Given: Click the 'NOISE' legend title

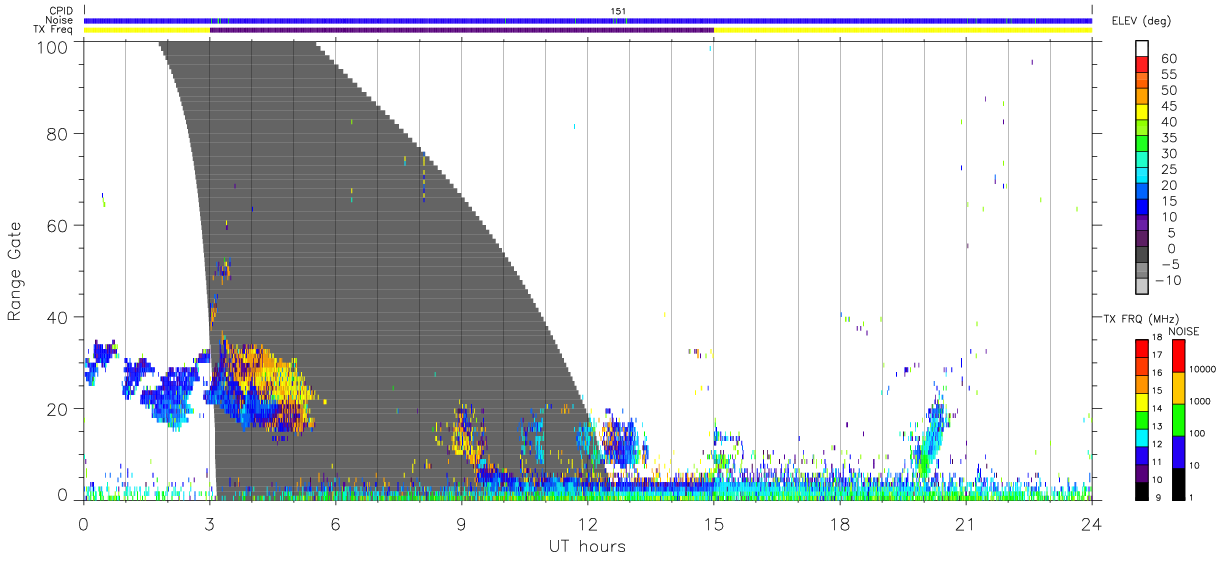Looking at the screenshot, I should [1184, 331].
